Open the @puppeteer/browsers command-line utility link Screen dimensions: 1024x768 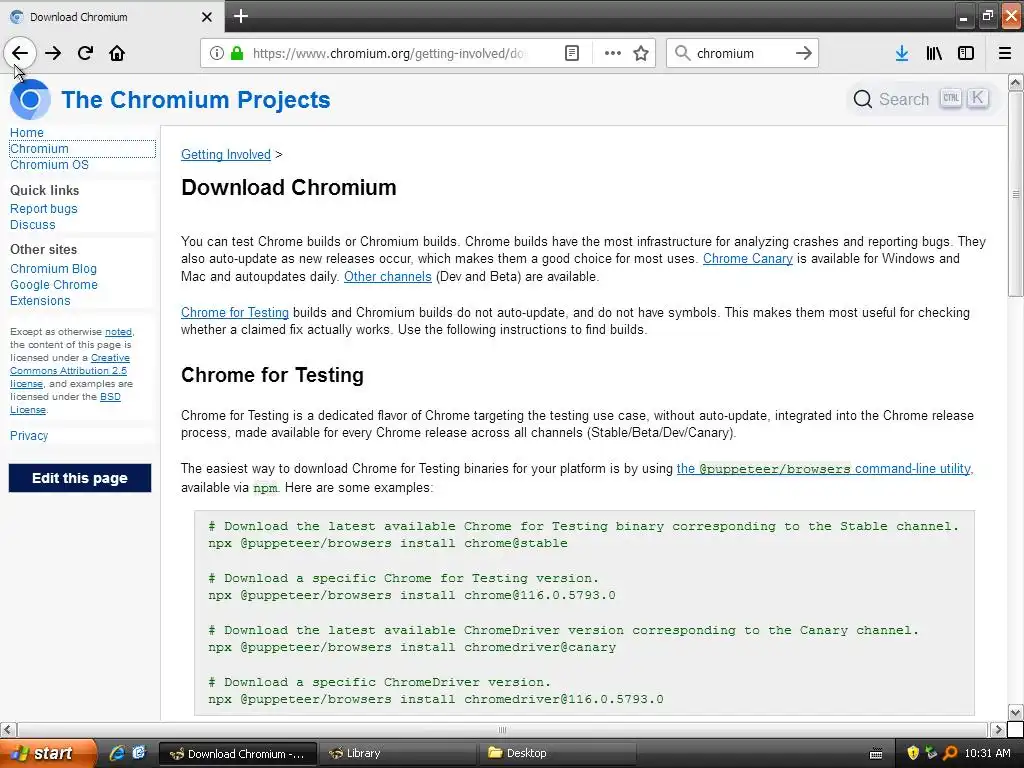pyautogui.click(x=824, y=468)
